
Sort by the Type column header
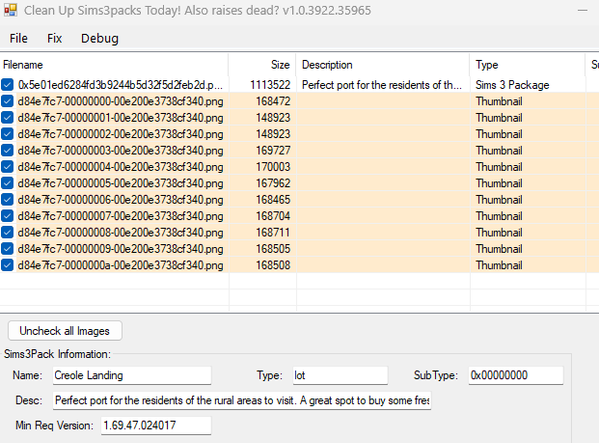click(x=528, y=65)
